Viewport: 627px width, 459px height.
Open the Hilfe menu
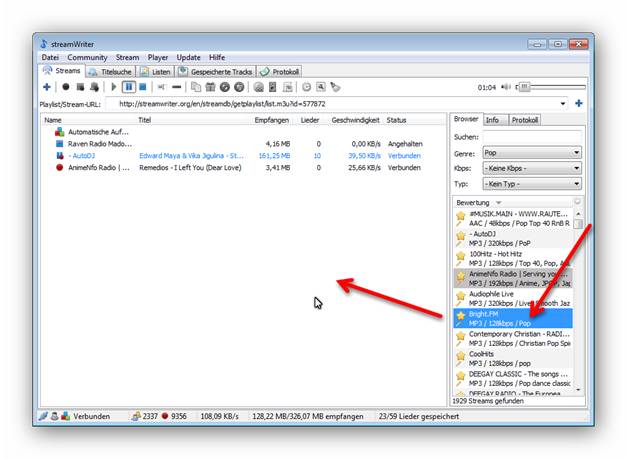[217, 58]
